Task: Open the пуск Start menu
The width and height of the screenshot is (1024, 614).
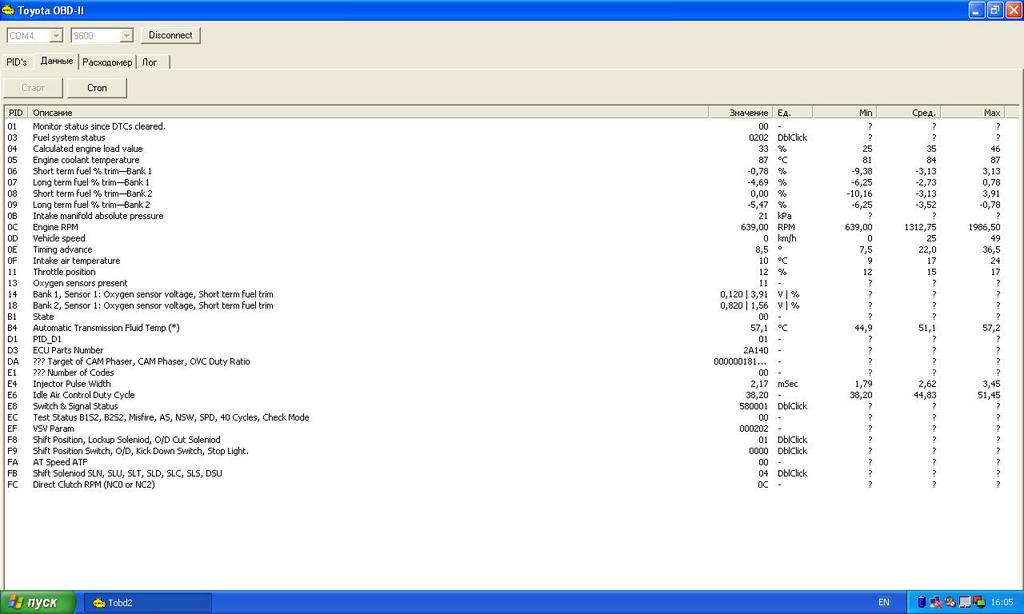Action: 38,603
